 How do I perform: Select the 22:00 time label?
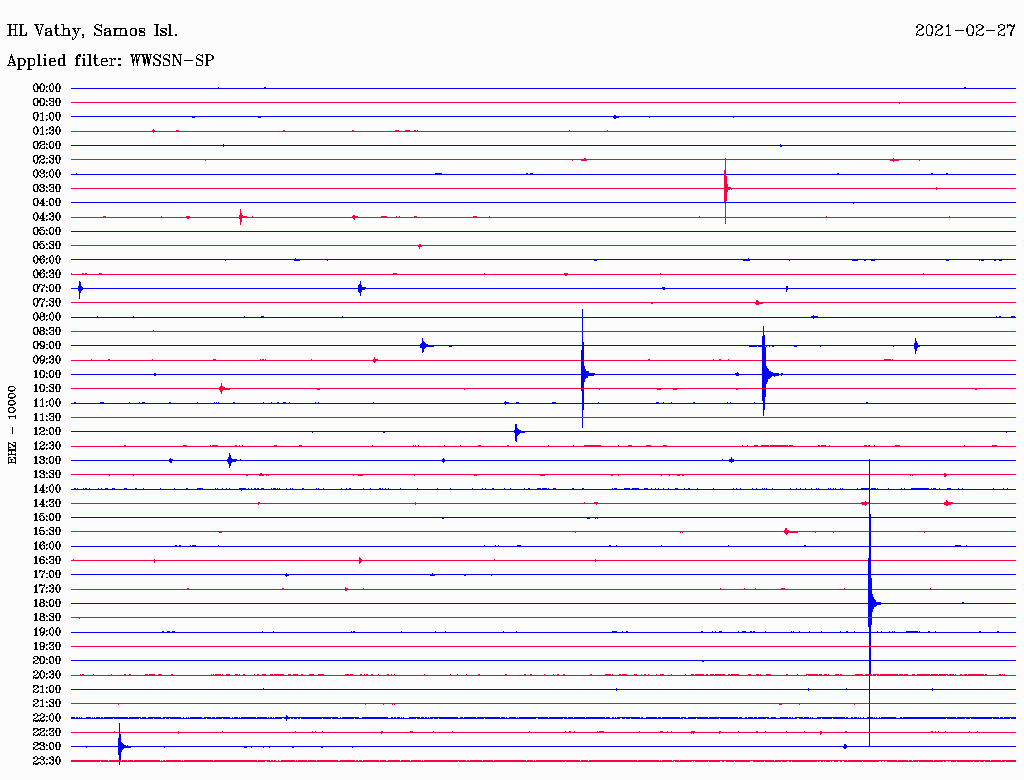pos(46,717)
